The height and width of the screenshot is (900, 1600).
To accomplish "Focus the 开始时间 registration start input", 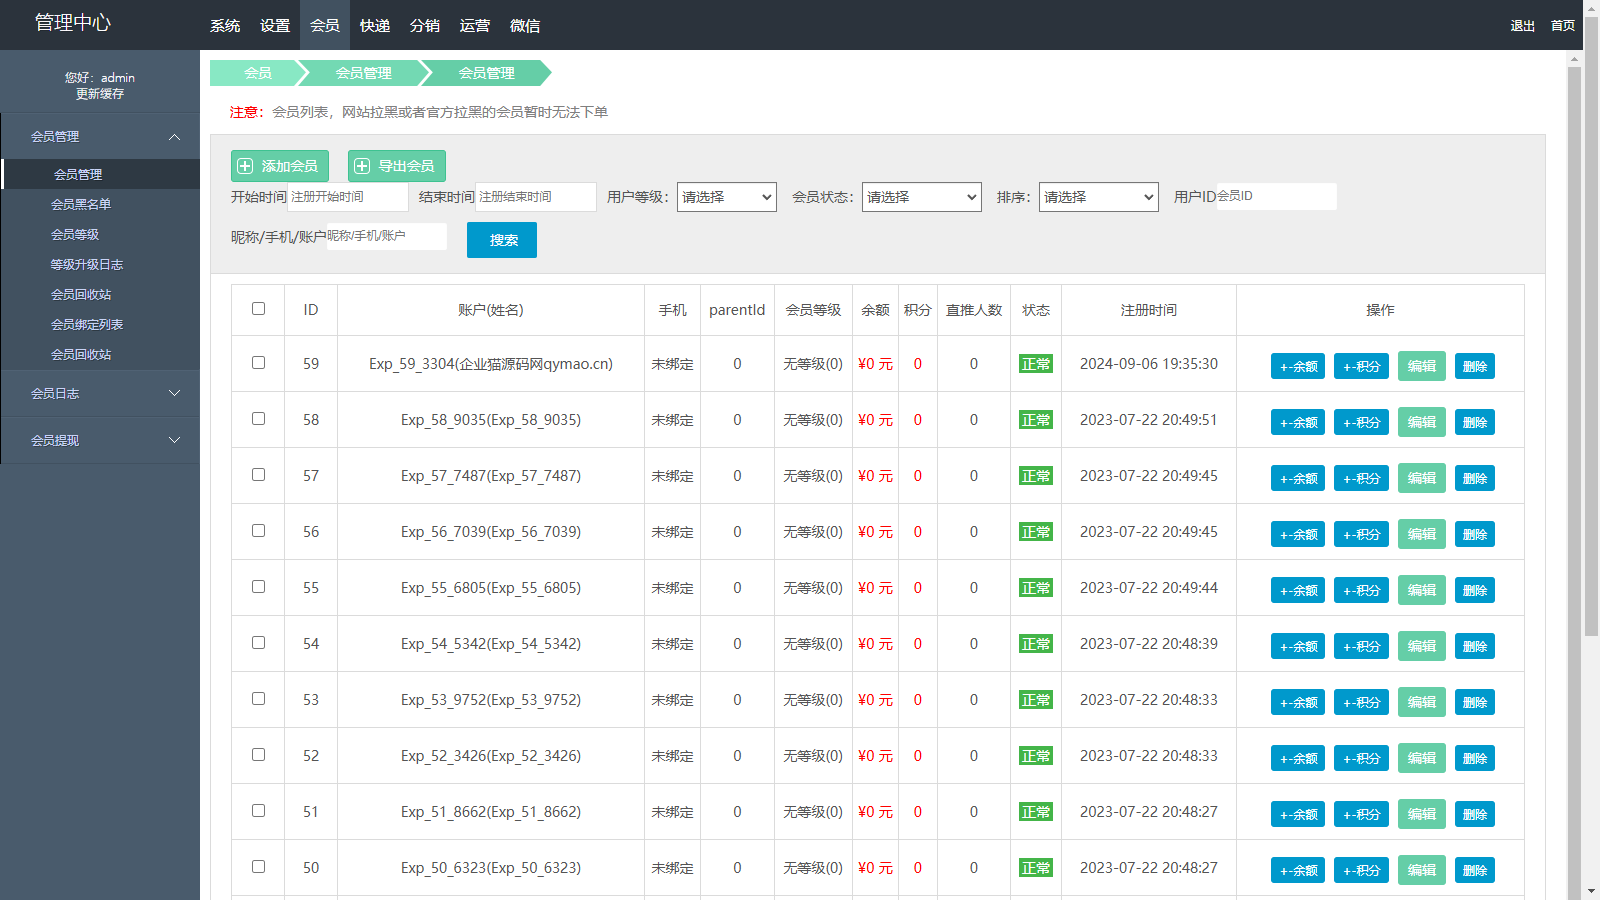I will coord(347,197).
